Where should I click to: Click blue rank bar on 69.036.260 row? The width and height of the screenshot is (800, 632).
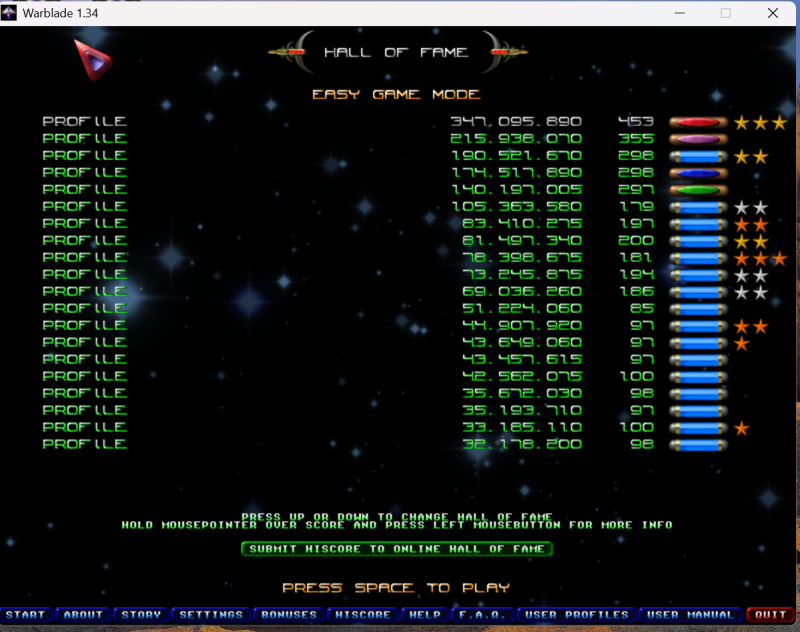coord(698,292)
